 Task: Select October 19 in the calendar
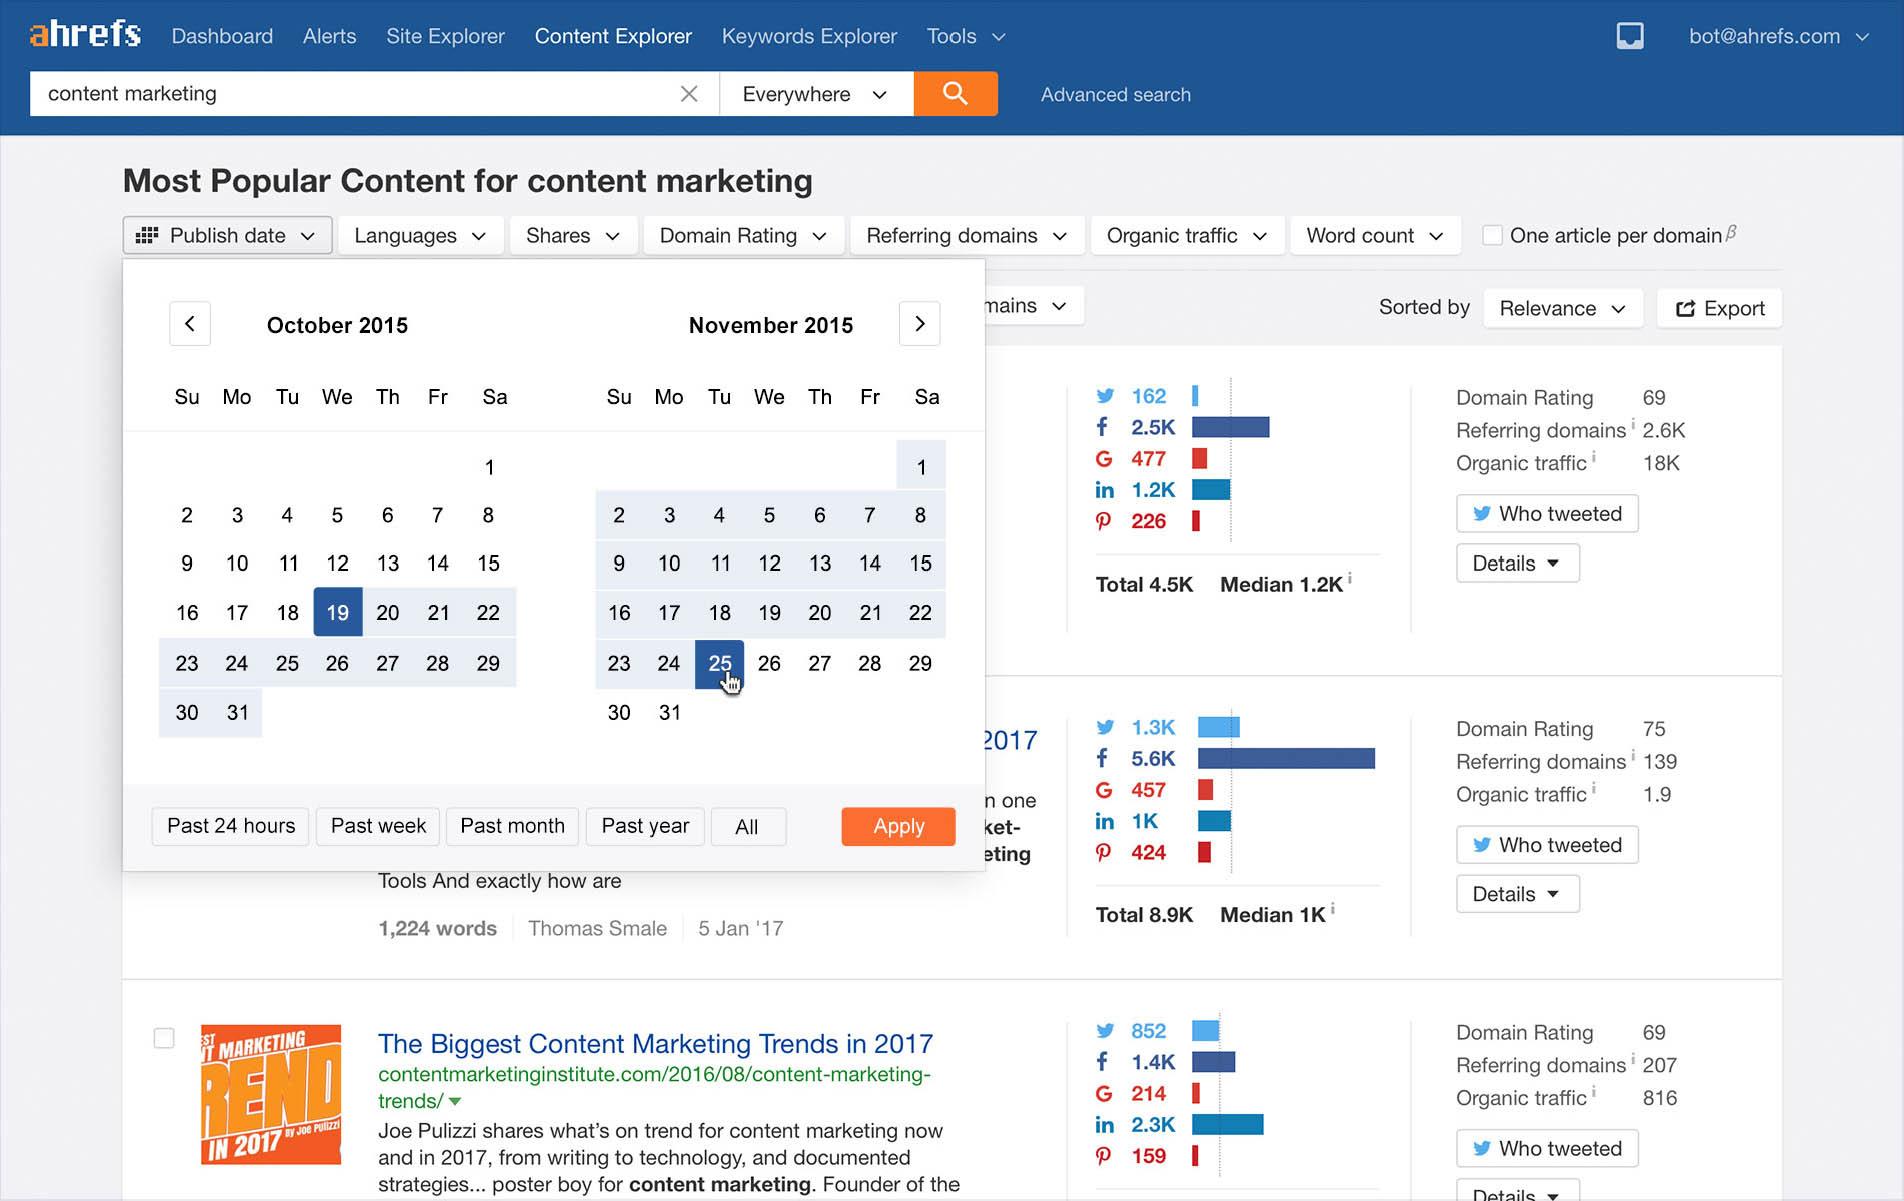pyautogui.click(x=337, y=612)
